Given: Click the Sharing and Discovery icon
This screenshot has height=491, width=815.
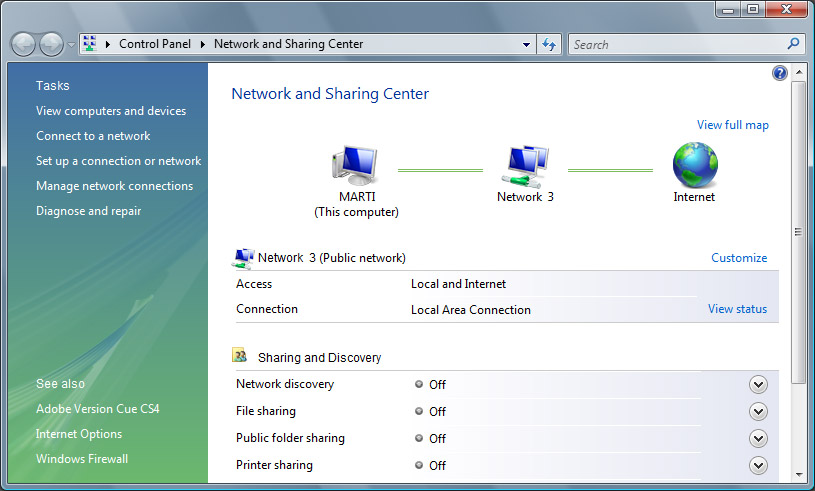Looking at the screenshot, I should (x=239, y=355).
